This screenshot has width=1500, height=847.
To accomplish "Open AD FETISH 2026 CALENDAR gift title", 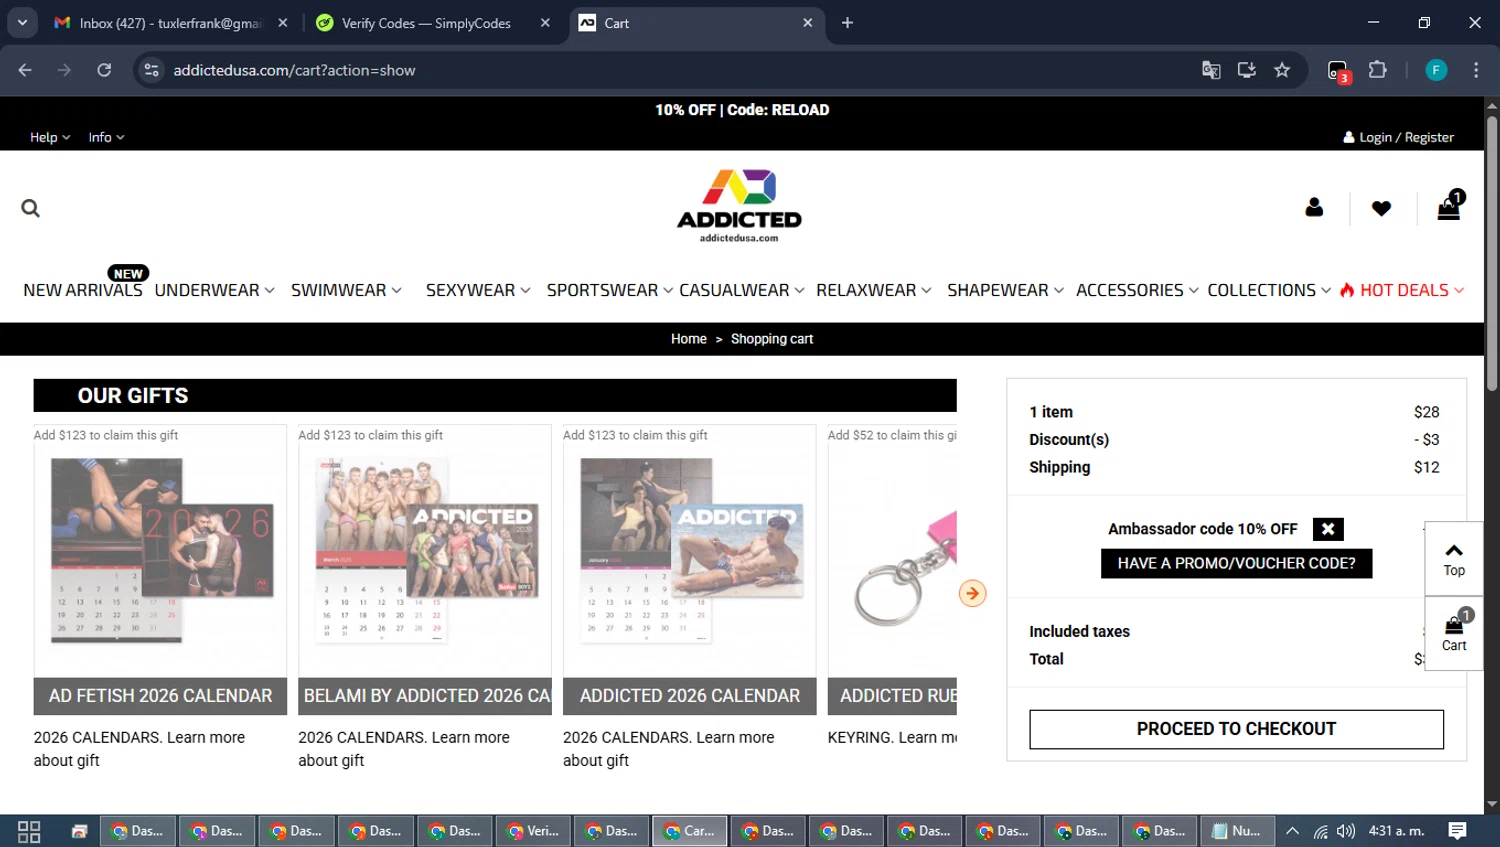I will (x=160, y=696).
